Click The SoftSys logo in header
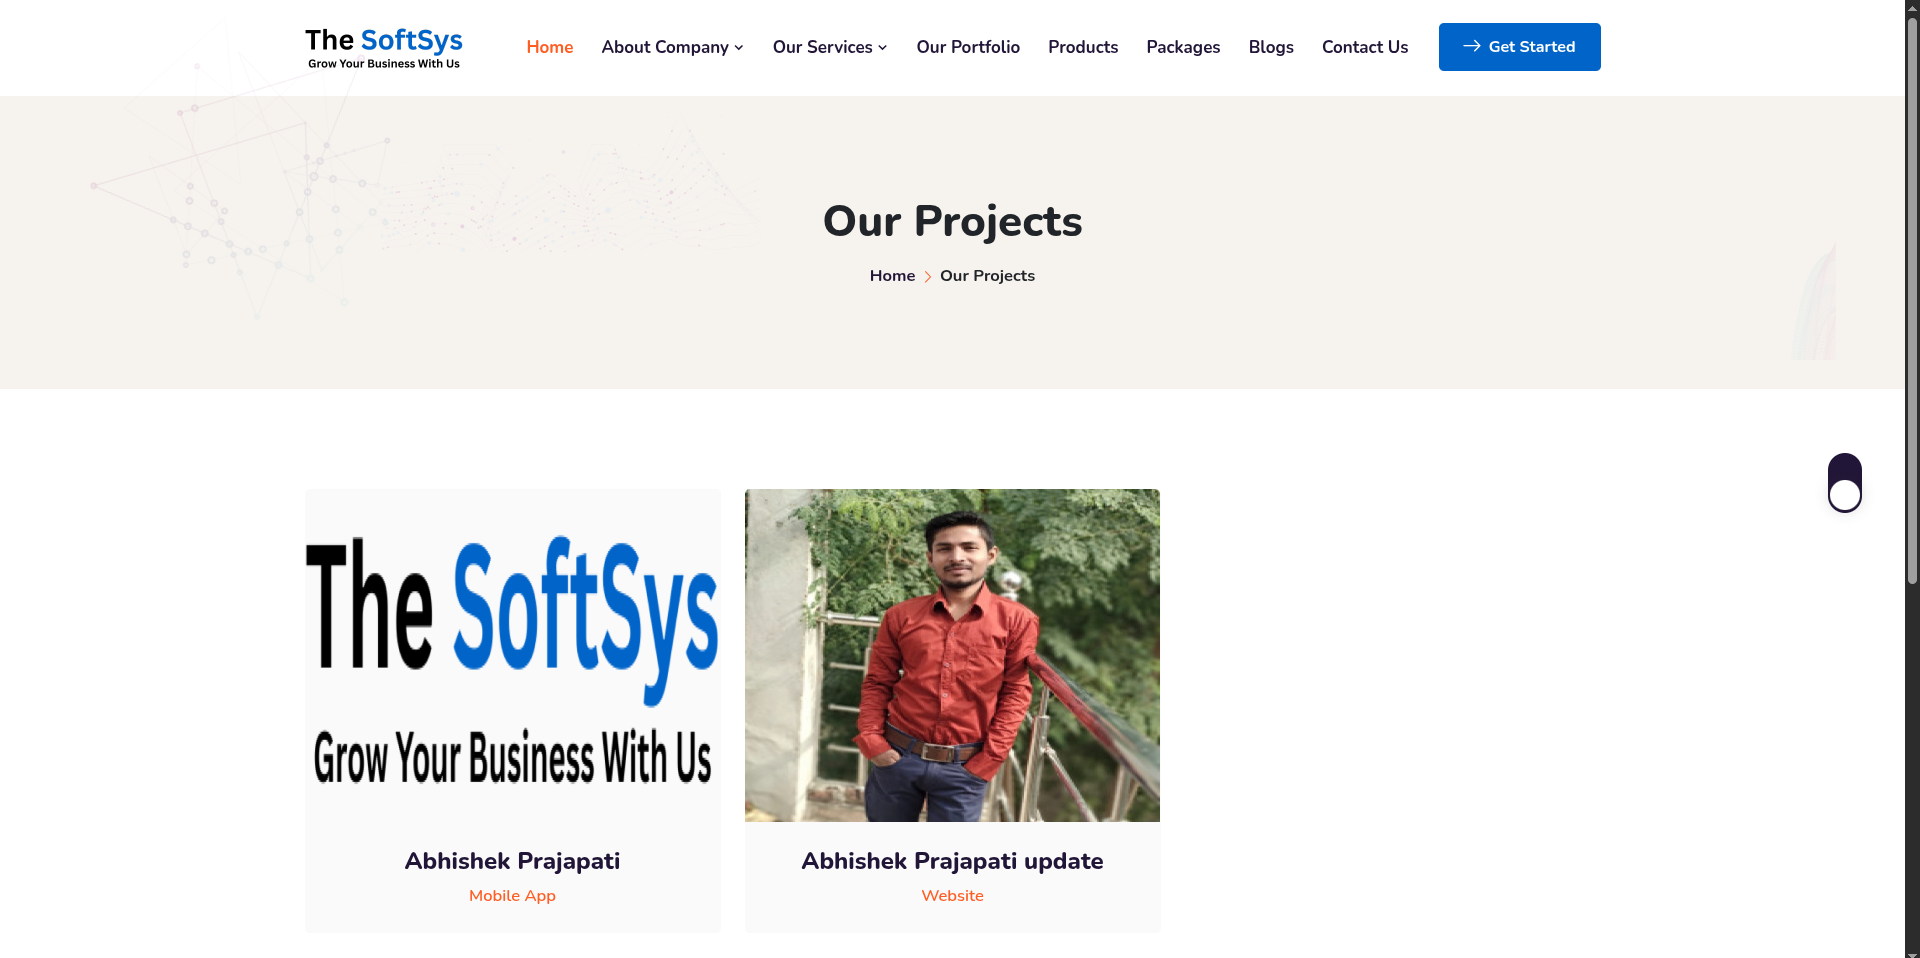This screenshot has width=1920, height=958. click(x=384, y=47)
